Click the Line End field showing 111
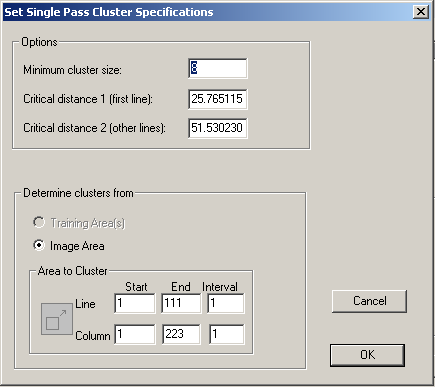 [181, 303]
